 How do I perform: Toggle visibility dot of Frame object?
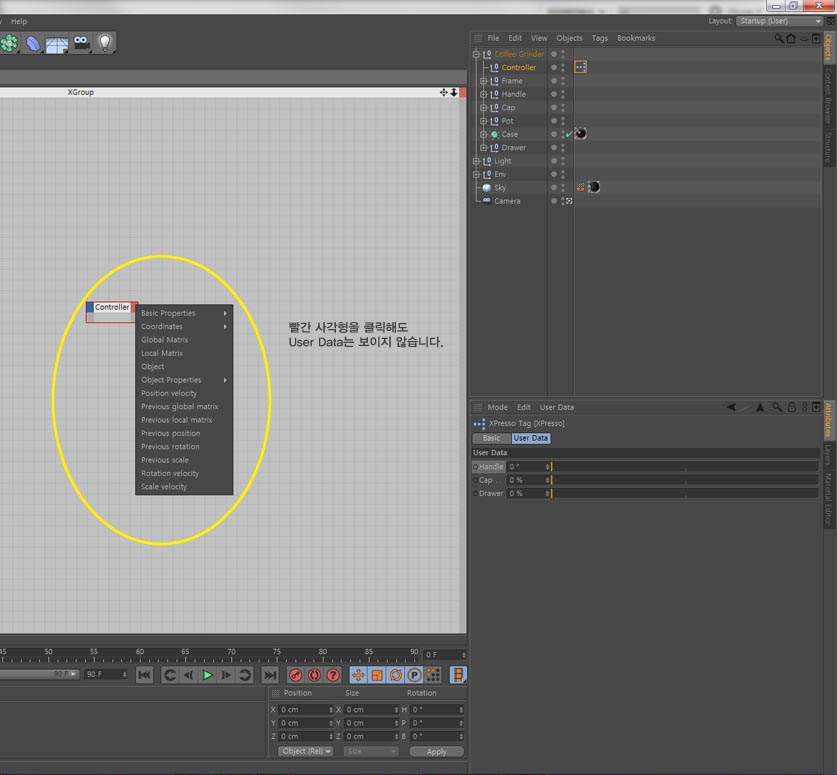tap(554, 81)
